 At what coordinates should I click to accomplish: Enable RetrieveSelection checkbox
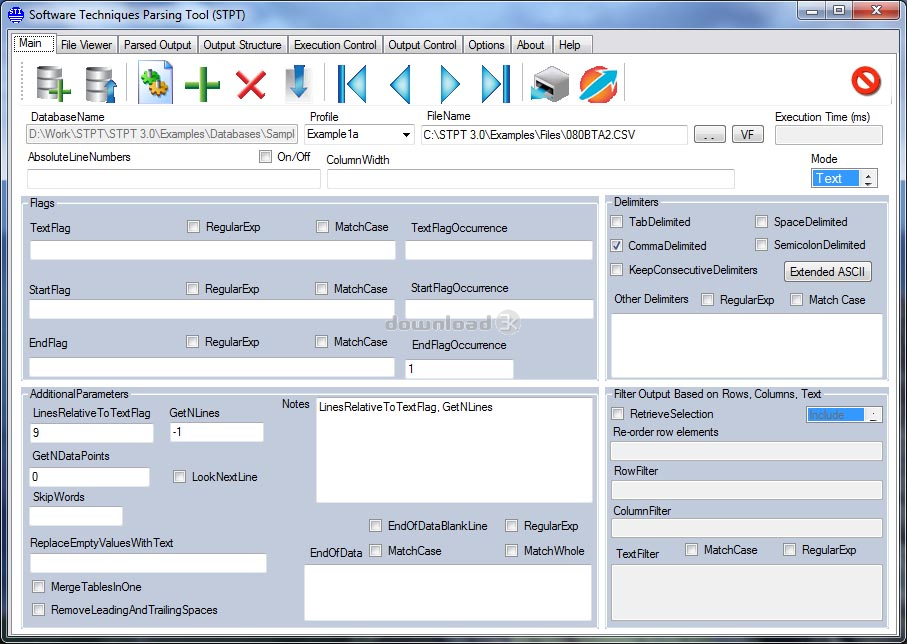click(x=618, y=414)
